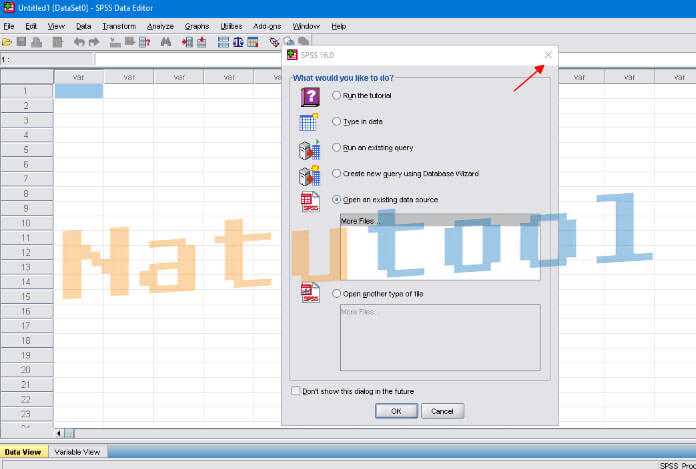The width and height of the screenshot is (696, 469).
Task: Select row header 16
Action: tap(27, 311)
